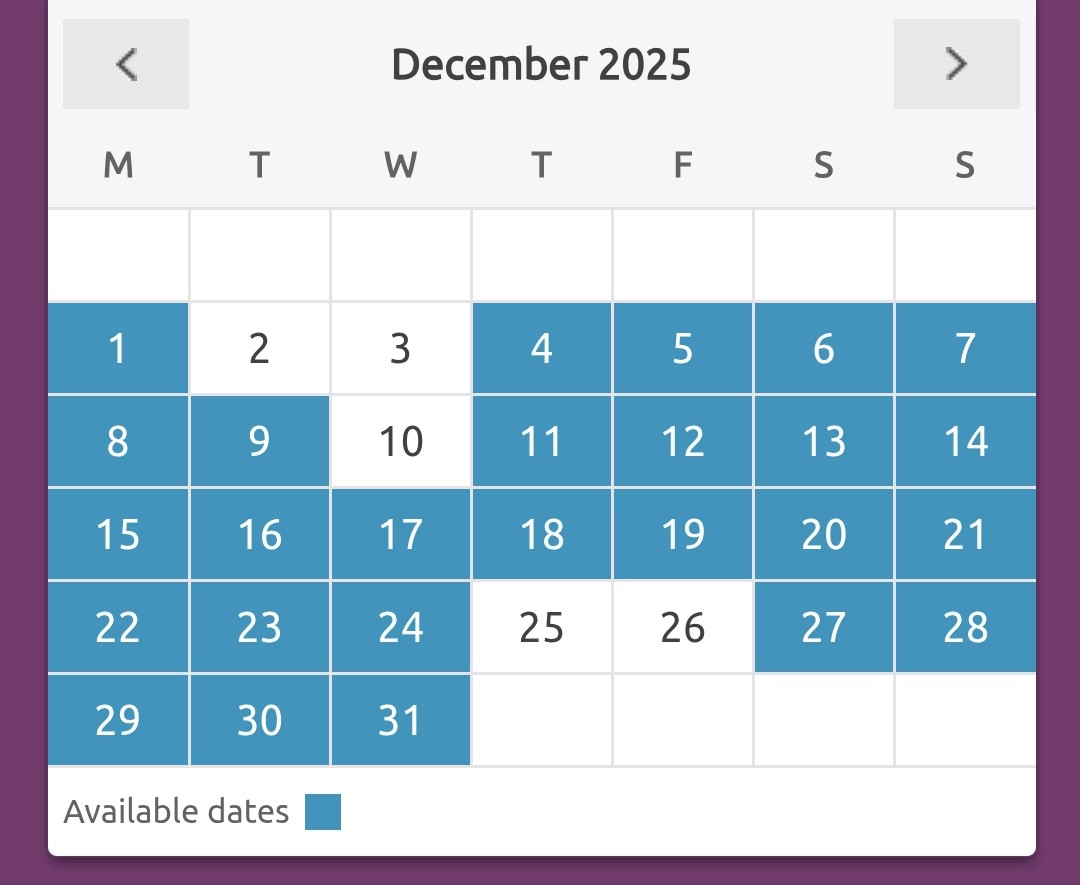Select December 30 on the calendar

tap(260, 720)
